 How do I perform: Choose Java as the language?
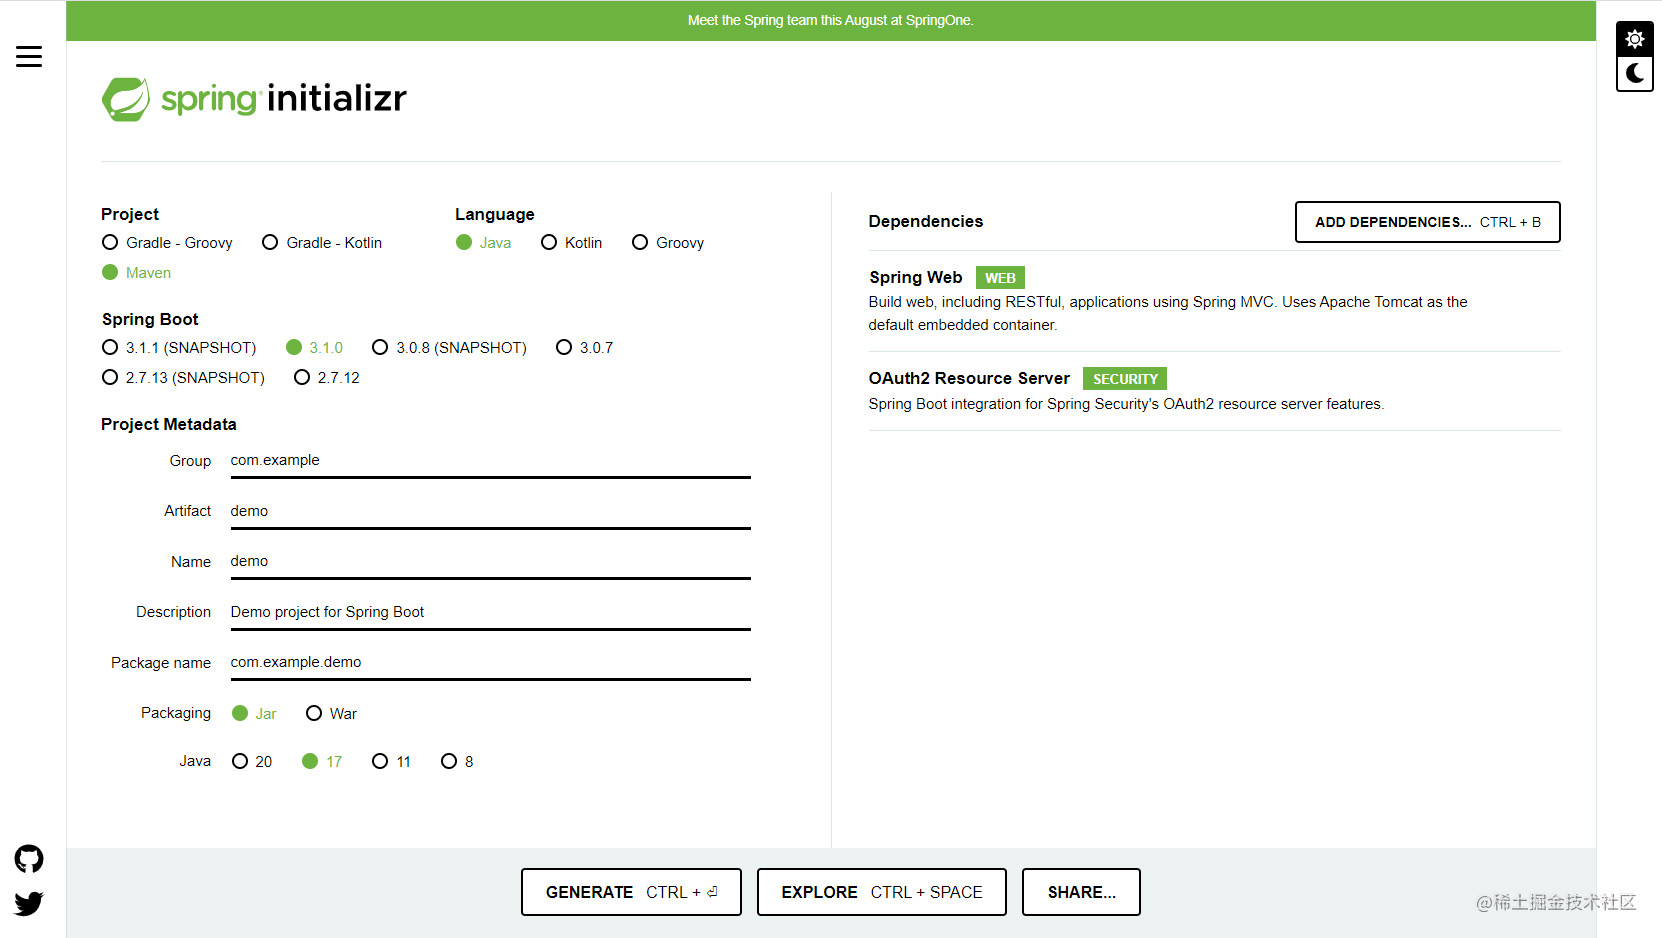point(483,243)
